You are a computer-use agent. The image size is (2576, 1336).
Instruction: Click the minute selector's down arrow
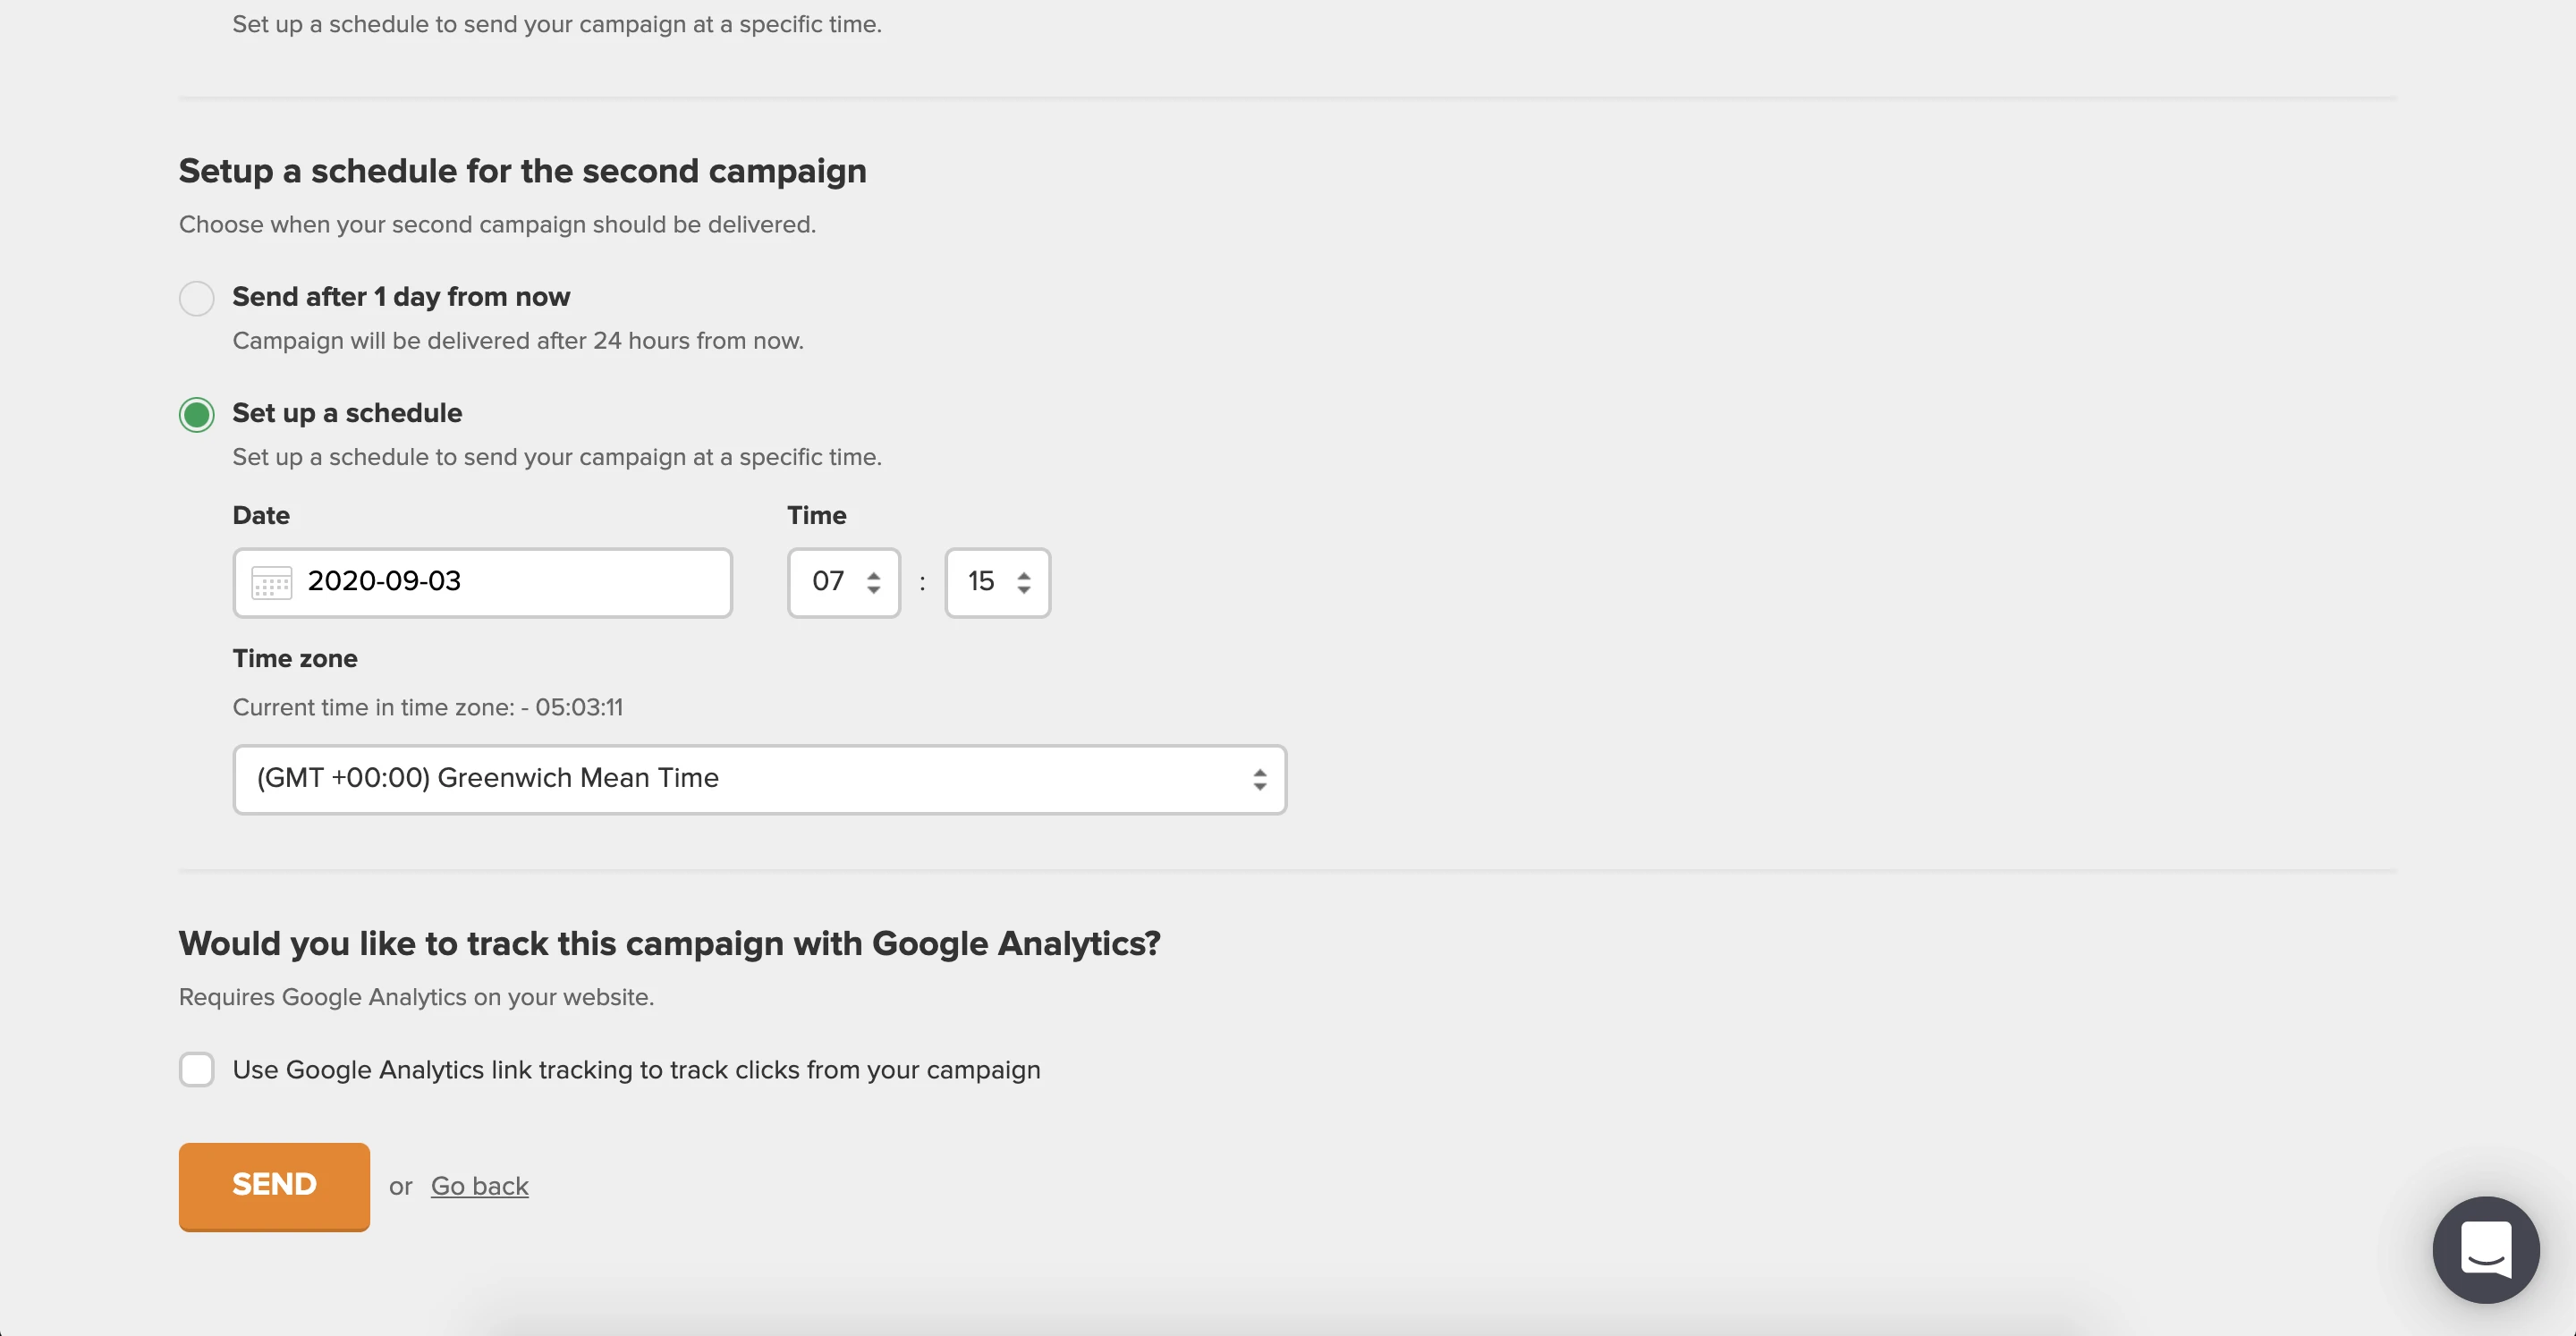coord(1023,591)
